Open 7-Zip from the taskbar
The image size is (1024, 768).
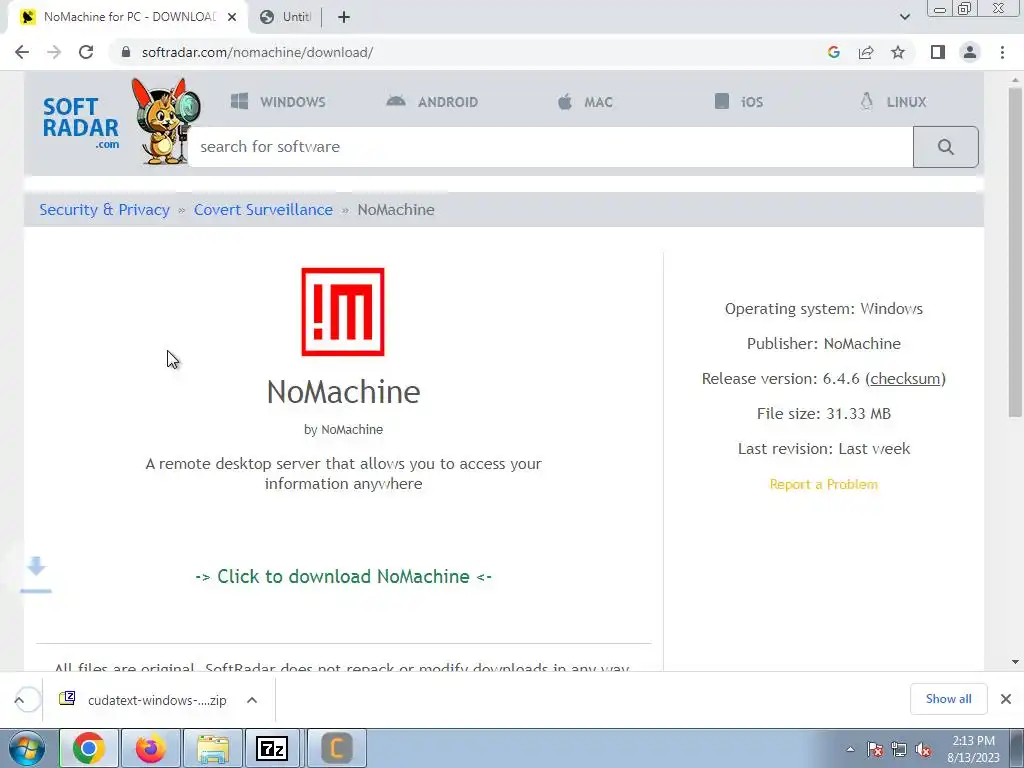click(x=272, y=748)
